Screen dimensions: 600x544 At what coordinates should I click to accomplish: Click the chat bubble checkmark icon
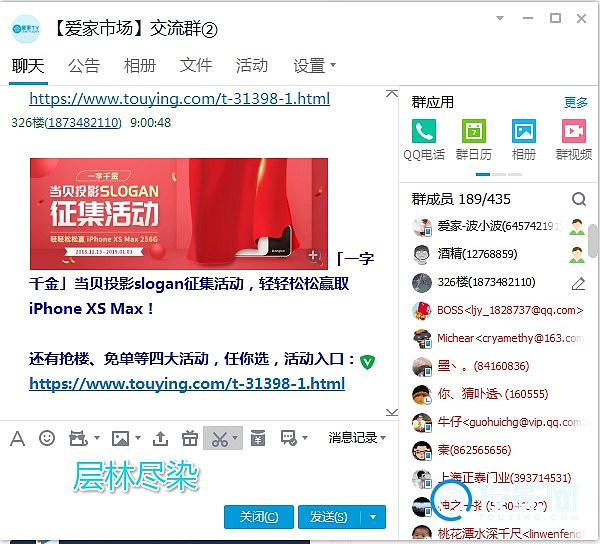[289, 438]
